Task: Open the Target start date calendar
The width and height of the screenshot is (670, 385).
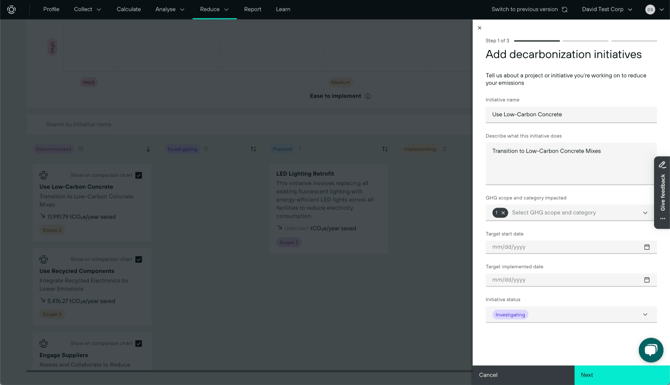Action: (x=646, y=247)
